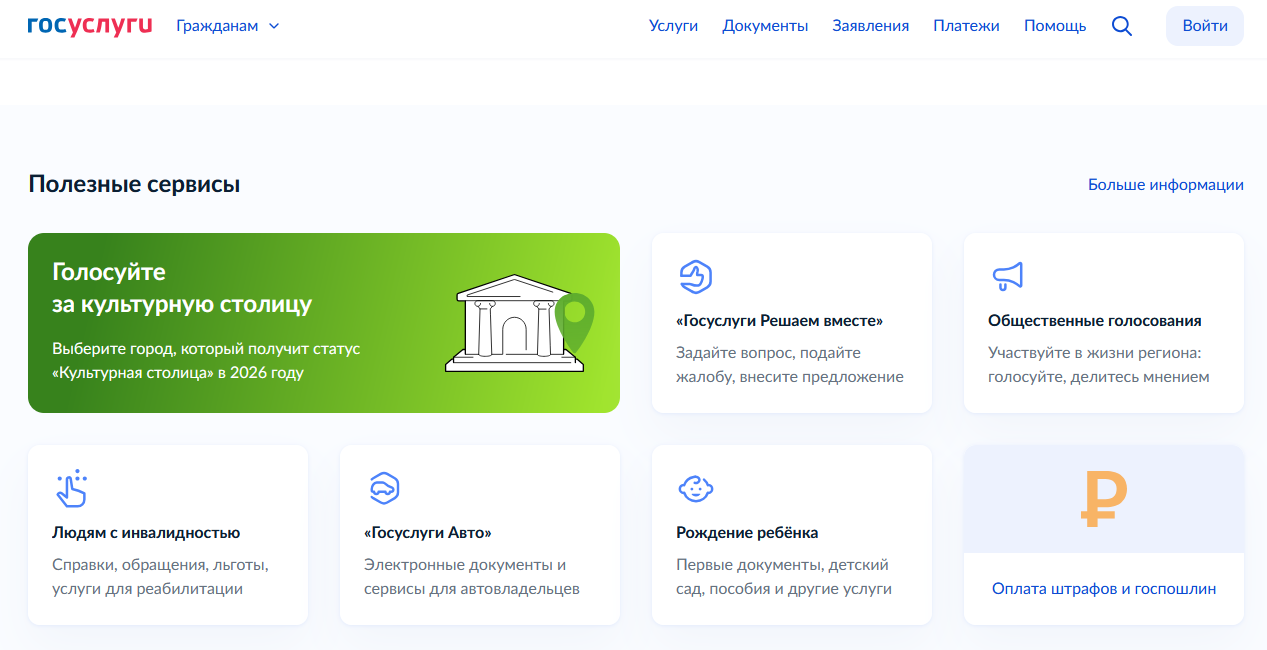This screenshot has height=650, width=1267.
Task: Click the Госуслуги logo
Action: click(x=90, y=25)
